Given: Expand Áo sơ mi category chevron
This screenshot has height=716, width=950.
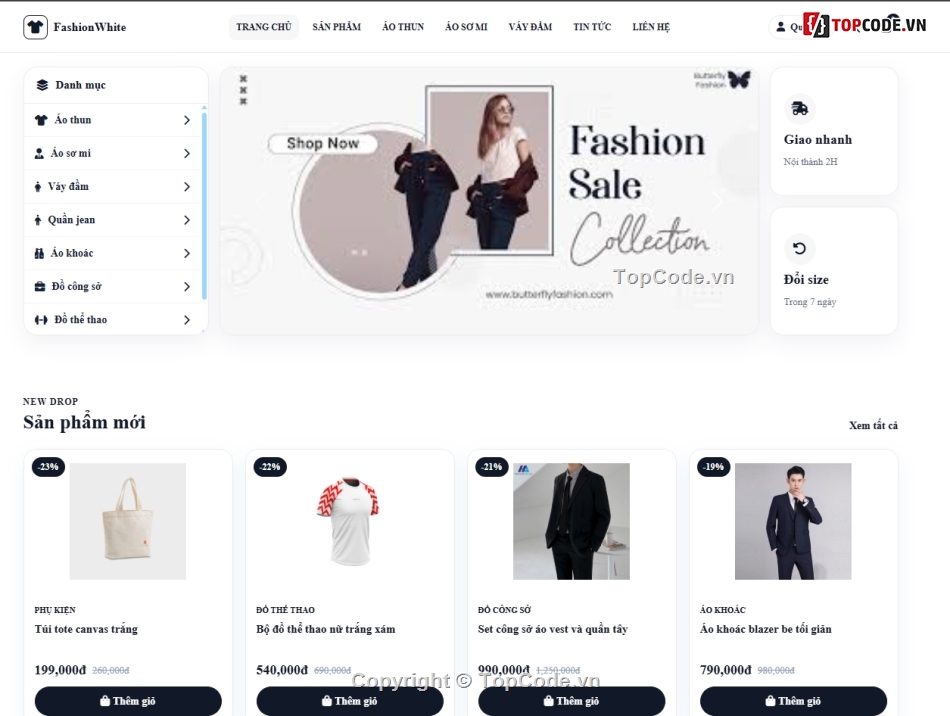Looking at the screenshot, I should click(x=187, y=153).
